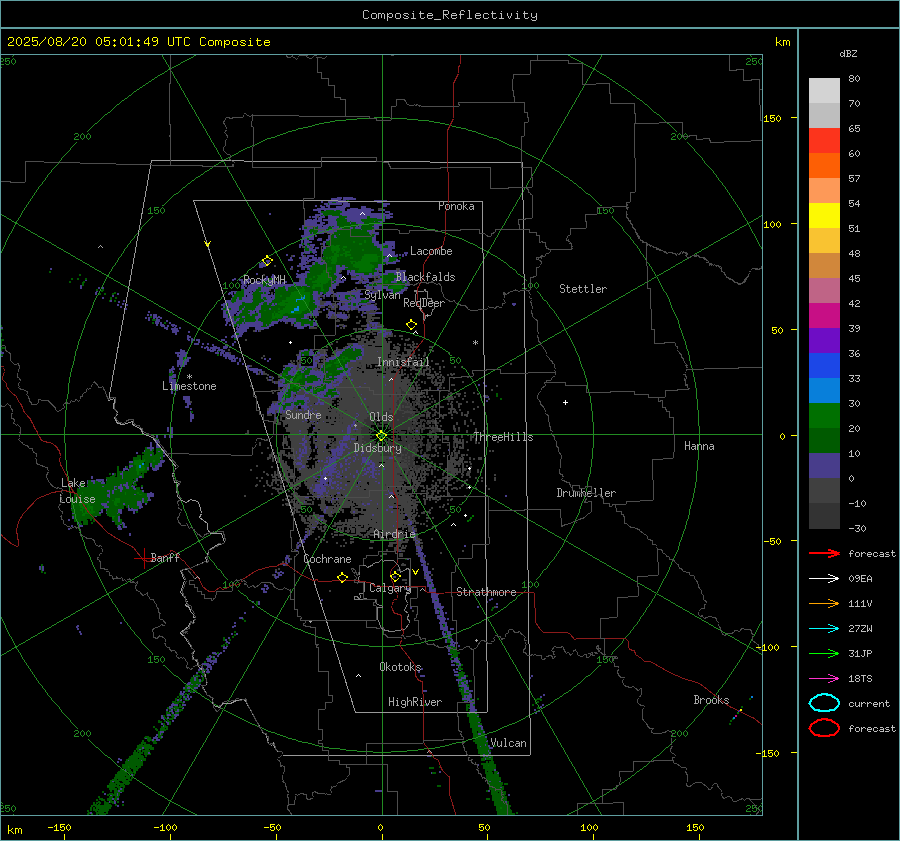Click the 100 tick on bottom axis
The width and height of the screenshot is (900, 841).
[x=589, y=828]
